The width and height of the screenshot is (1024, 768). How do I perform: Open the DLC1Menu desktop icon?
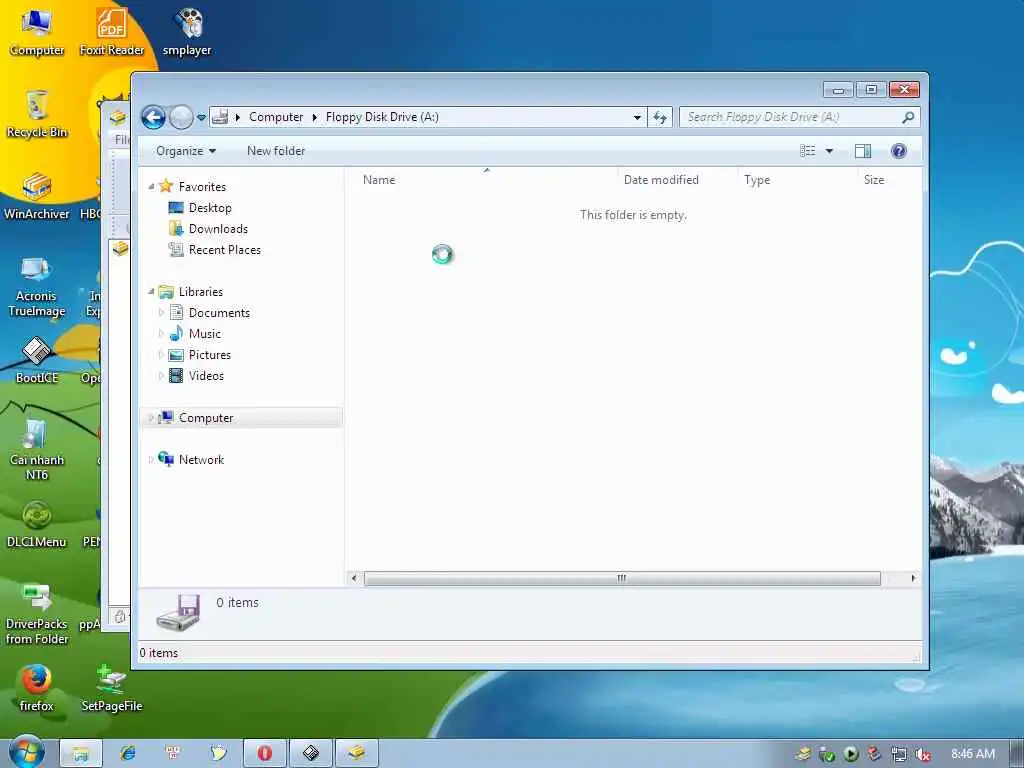tap(37, 524)
